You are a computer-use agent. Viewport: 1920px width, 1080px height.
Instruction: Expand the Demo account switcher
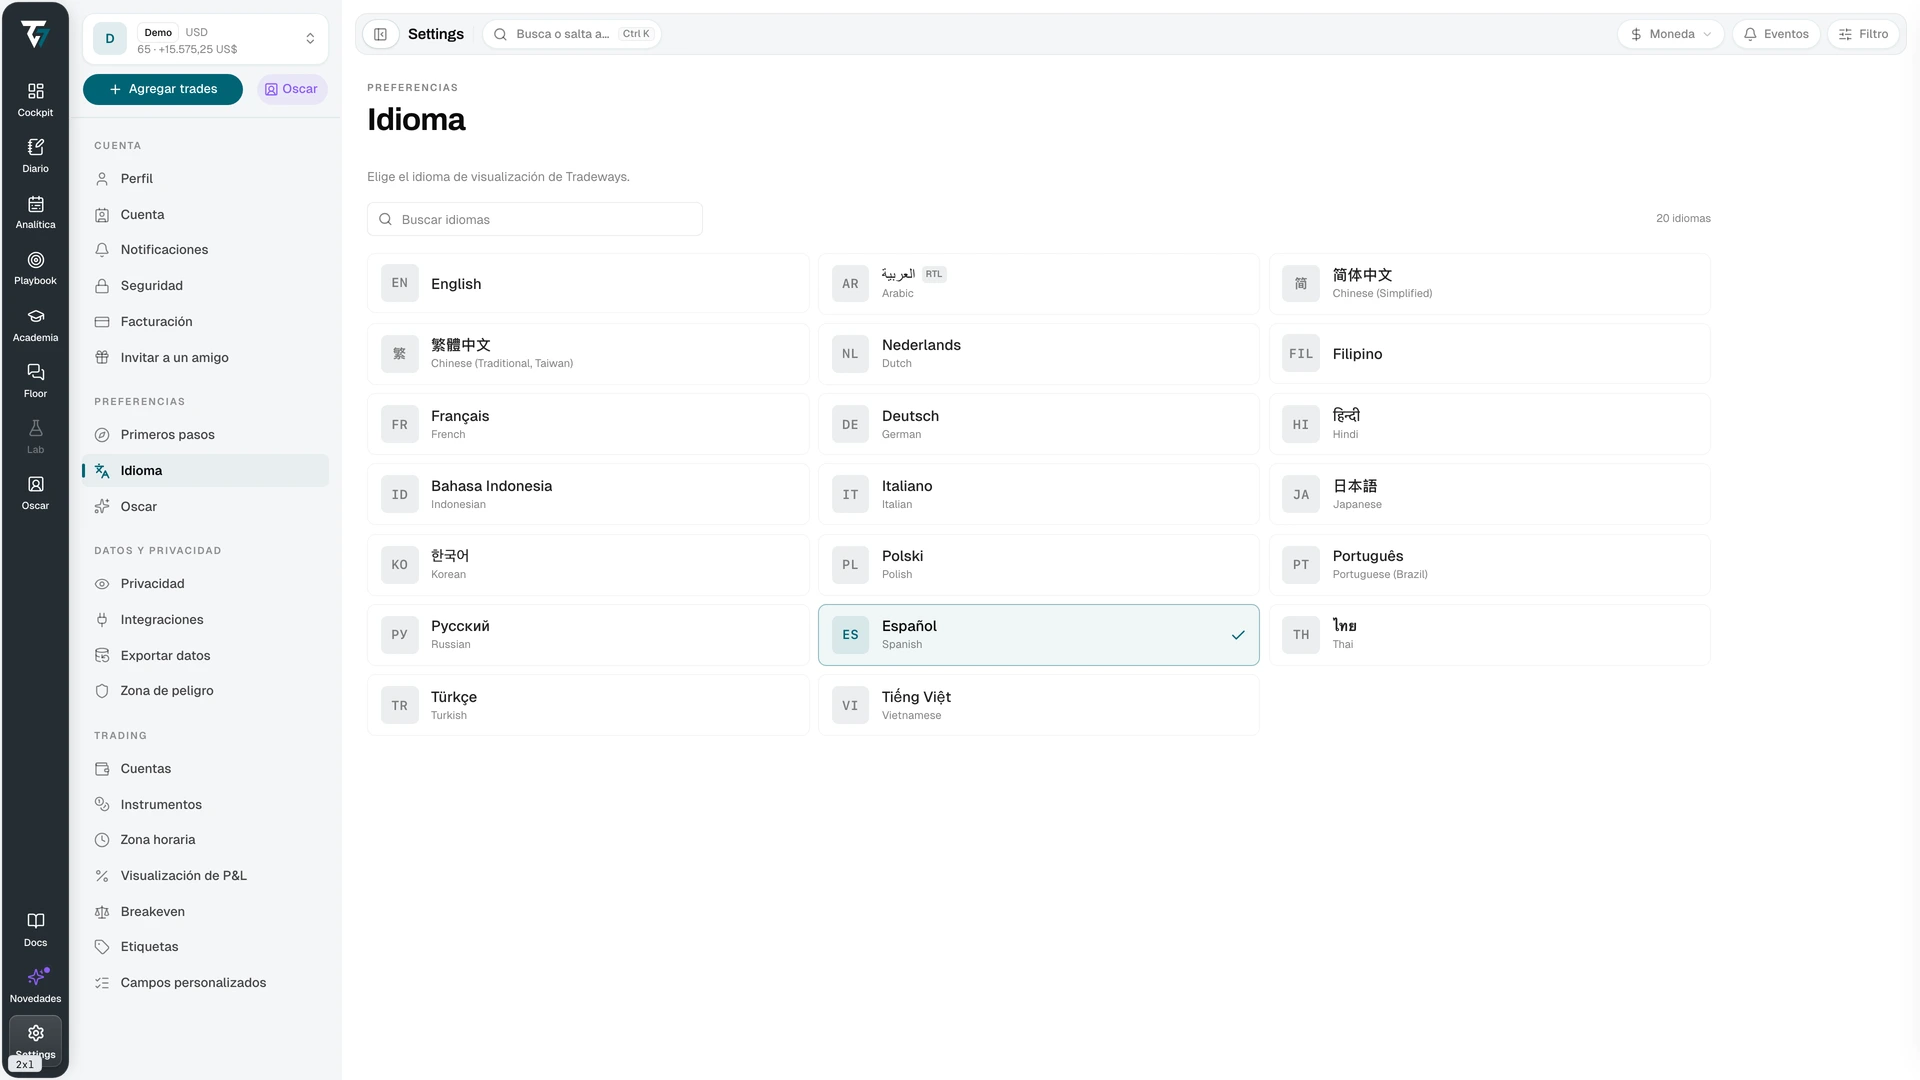205,39
